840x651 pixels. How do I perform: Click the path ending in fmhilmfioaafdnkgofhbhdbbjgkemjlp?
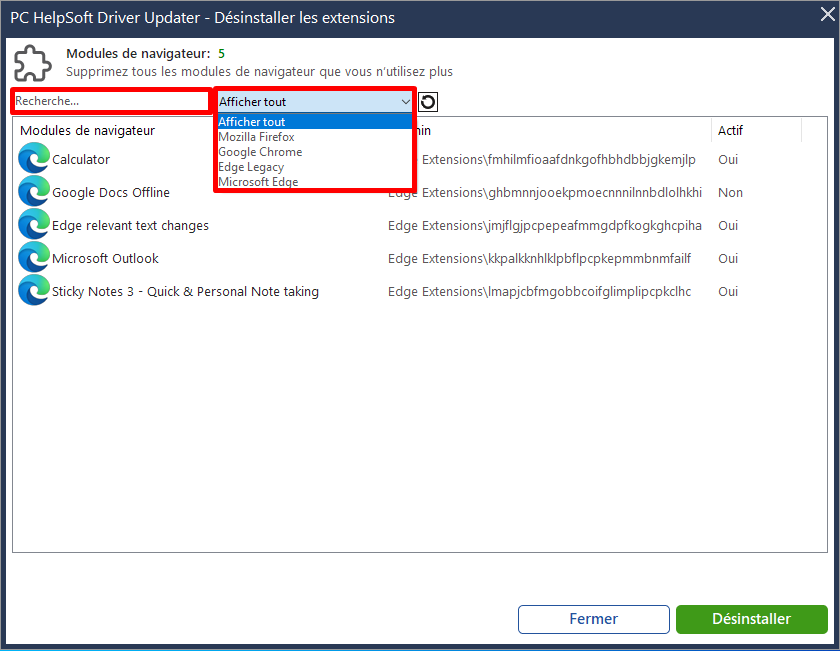(x=559, y=160)
